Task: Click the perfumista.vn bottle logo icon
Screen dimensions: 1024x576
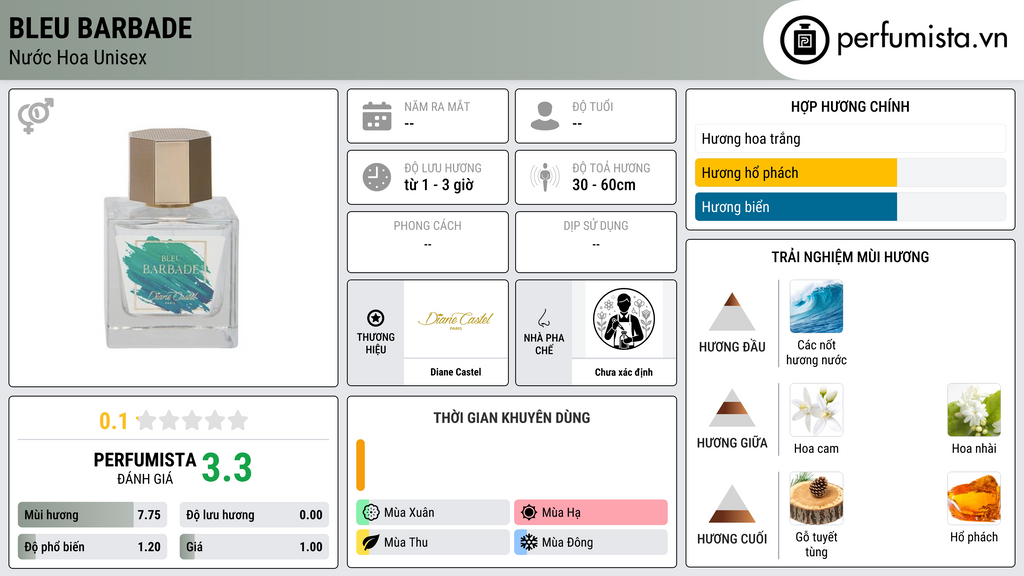Action: pos(804,40)
